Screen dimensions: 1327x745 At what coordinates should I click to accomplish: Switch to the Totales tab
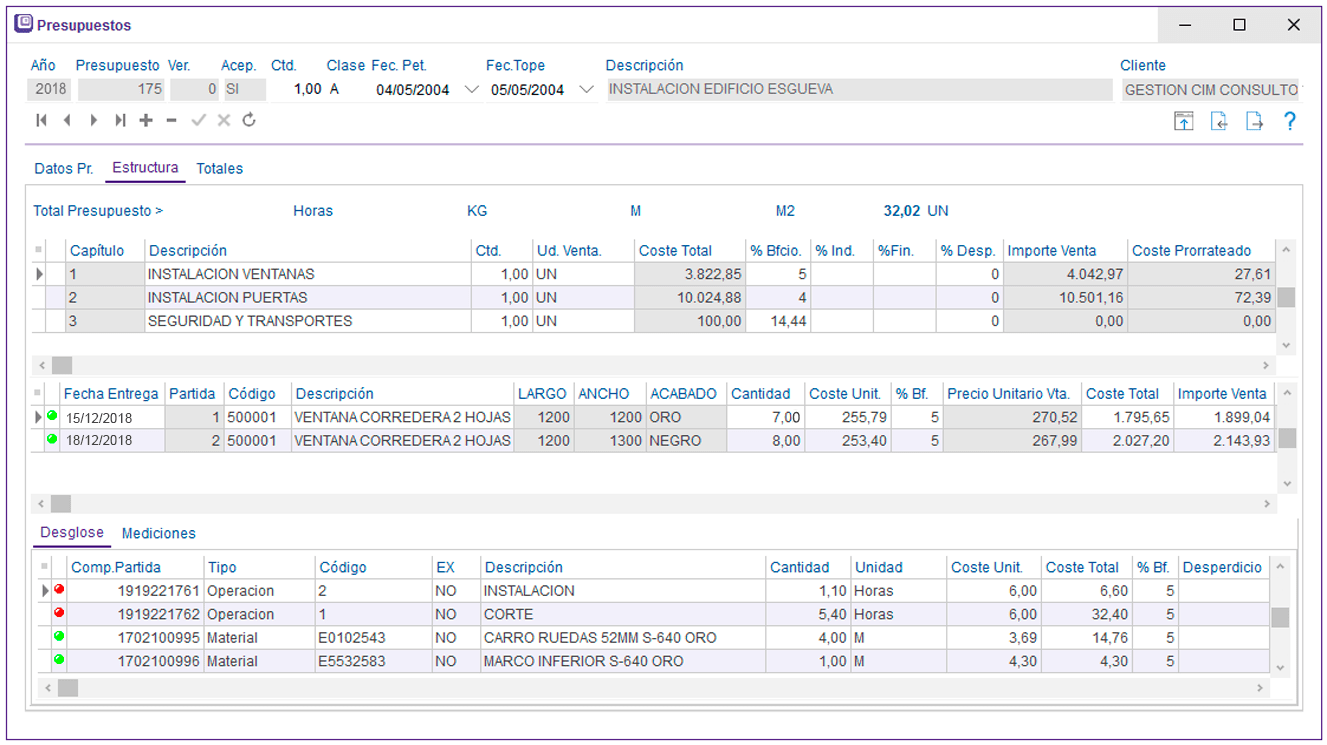219,168
